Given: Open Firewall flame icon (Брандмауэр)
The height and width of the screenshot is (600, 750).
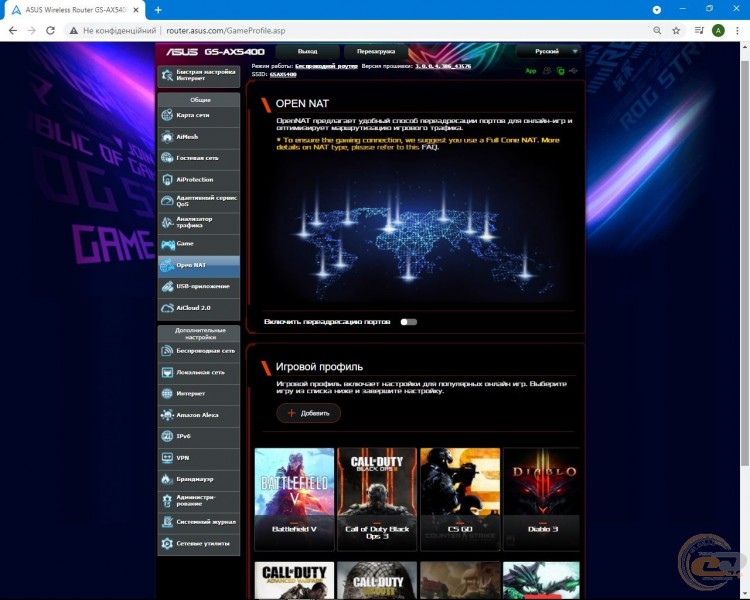Looking at the screenshot, I should pos(167,479).
